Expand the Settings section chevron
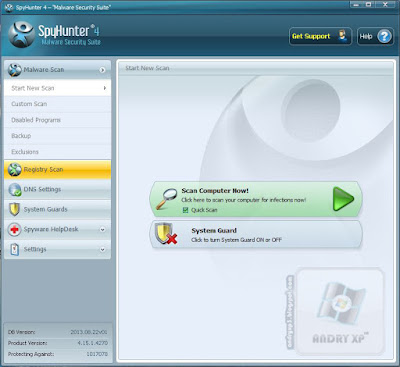The image size is (400, 367). click(x=103, y=250)
